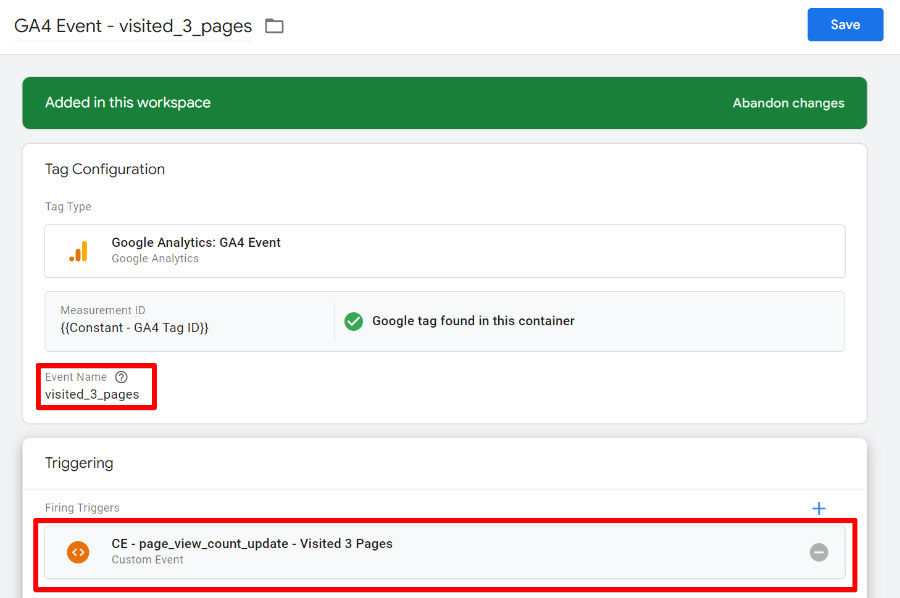Click the Event Name value visited_3_pages
The height and width of the screenshot is (598, 900).
[x=92, y=395]
